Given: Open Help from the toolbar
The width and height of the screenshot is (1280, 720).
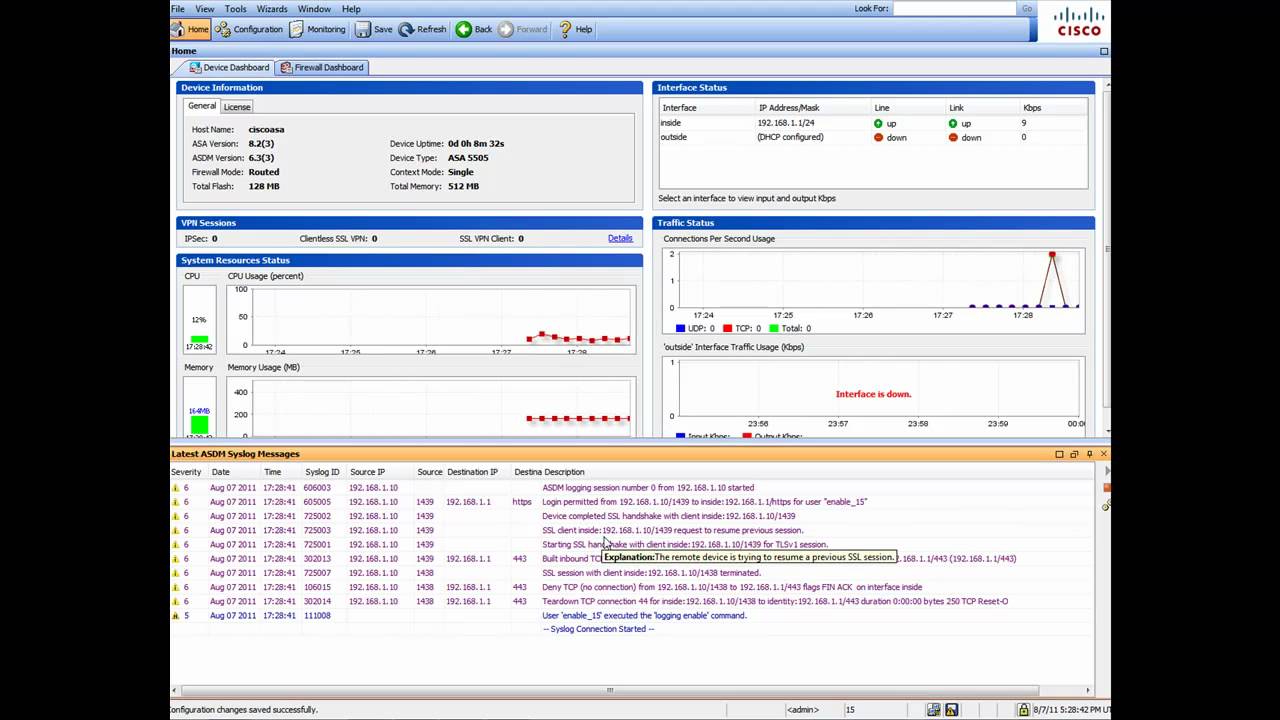Looking at the screenshot, I should point(575,29).
